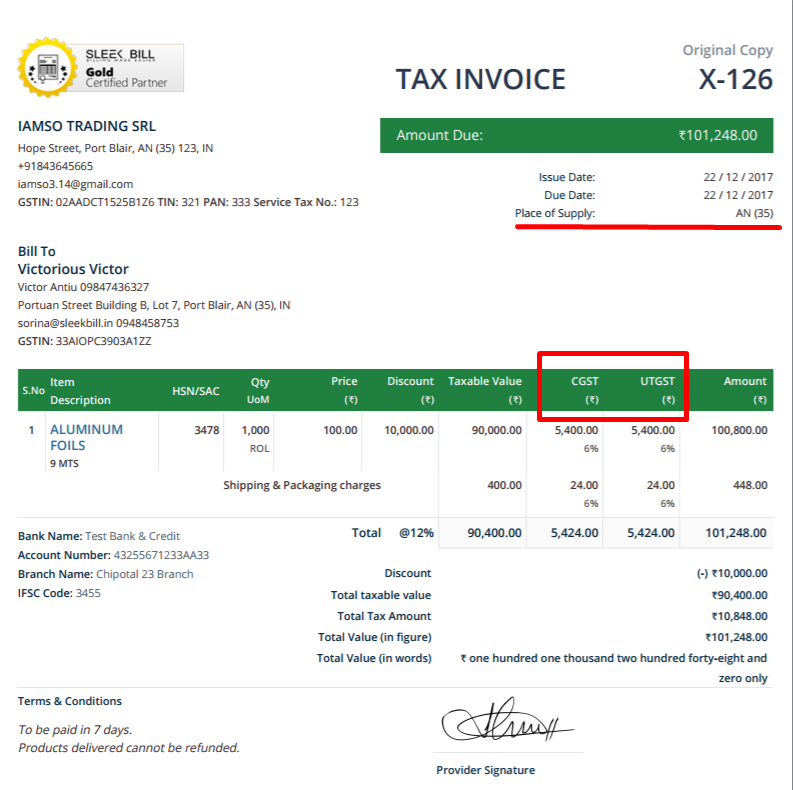793x790 pixels.
Task: Click the HSN/SAC code 3478
Action: coord(206,430)
